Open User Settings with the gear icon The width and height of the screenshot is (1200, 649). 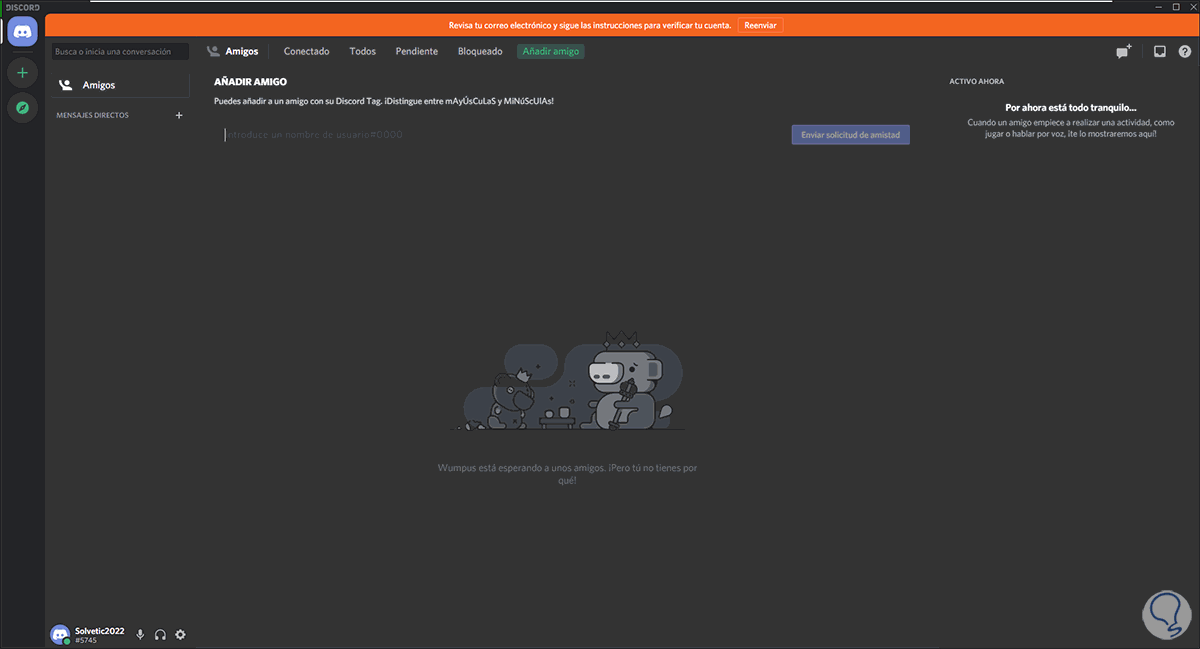[180, 634]
